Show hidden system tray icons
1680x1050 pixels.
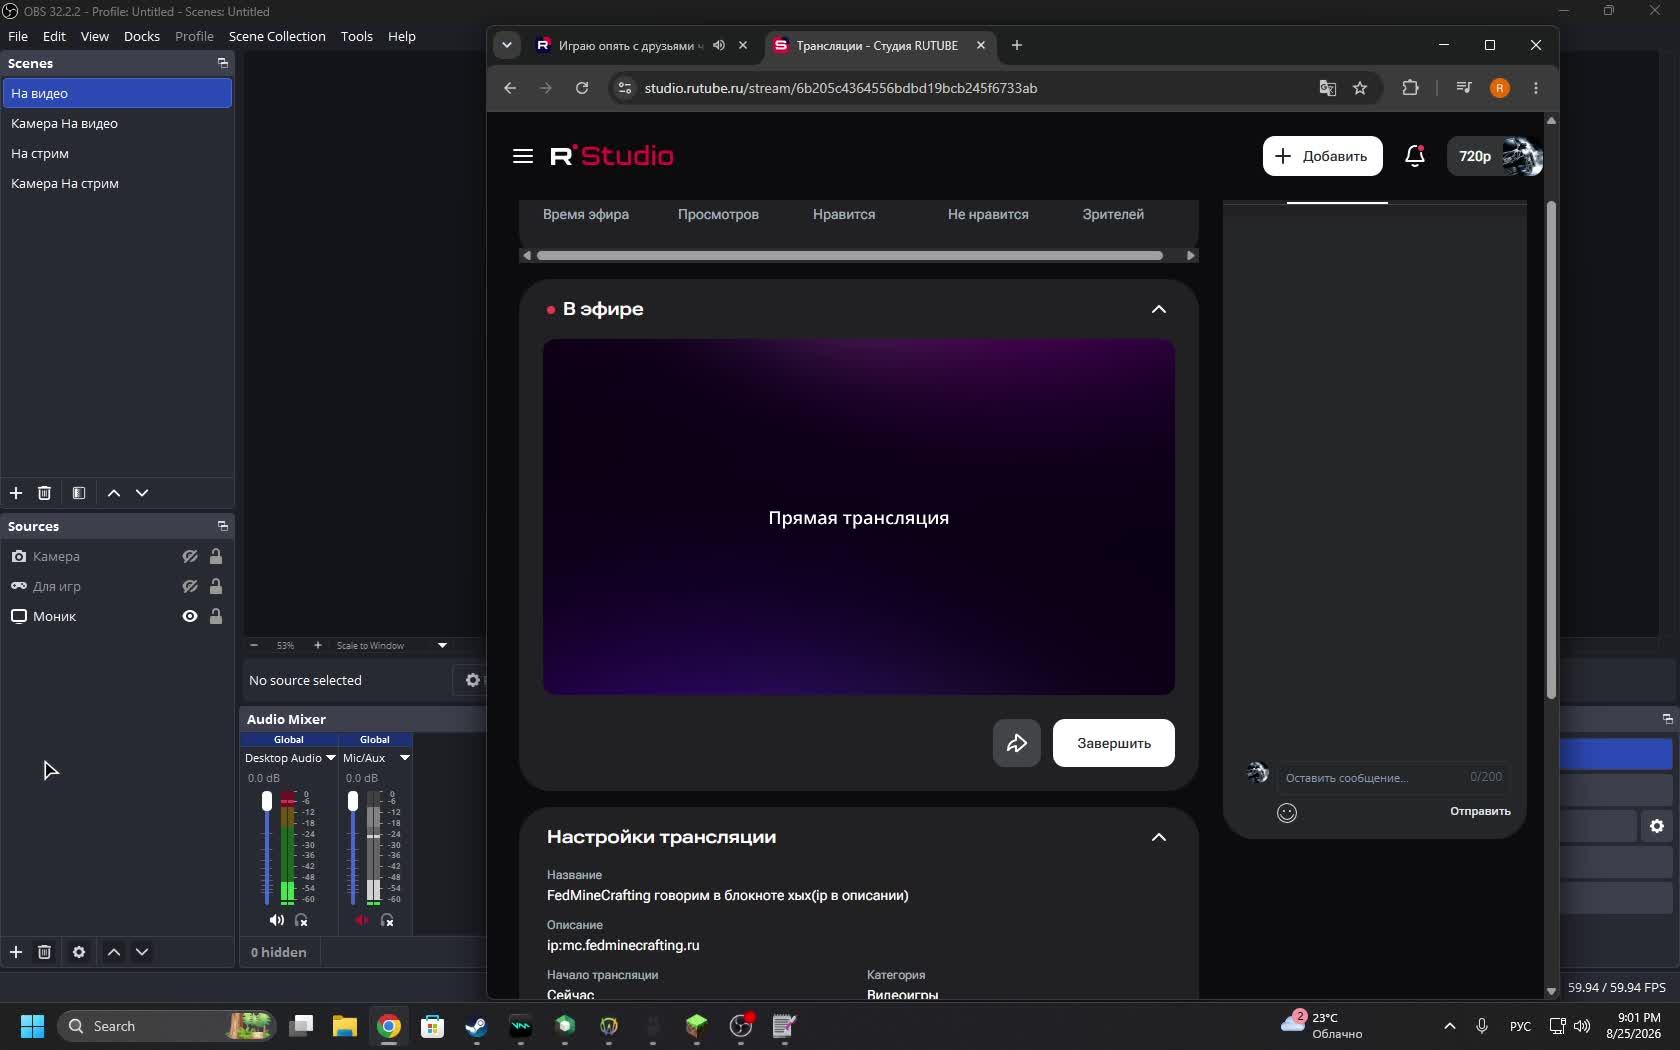[1449, 1026]
